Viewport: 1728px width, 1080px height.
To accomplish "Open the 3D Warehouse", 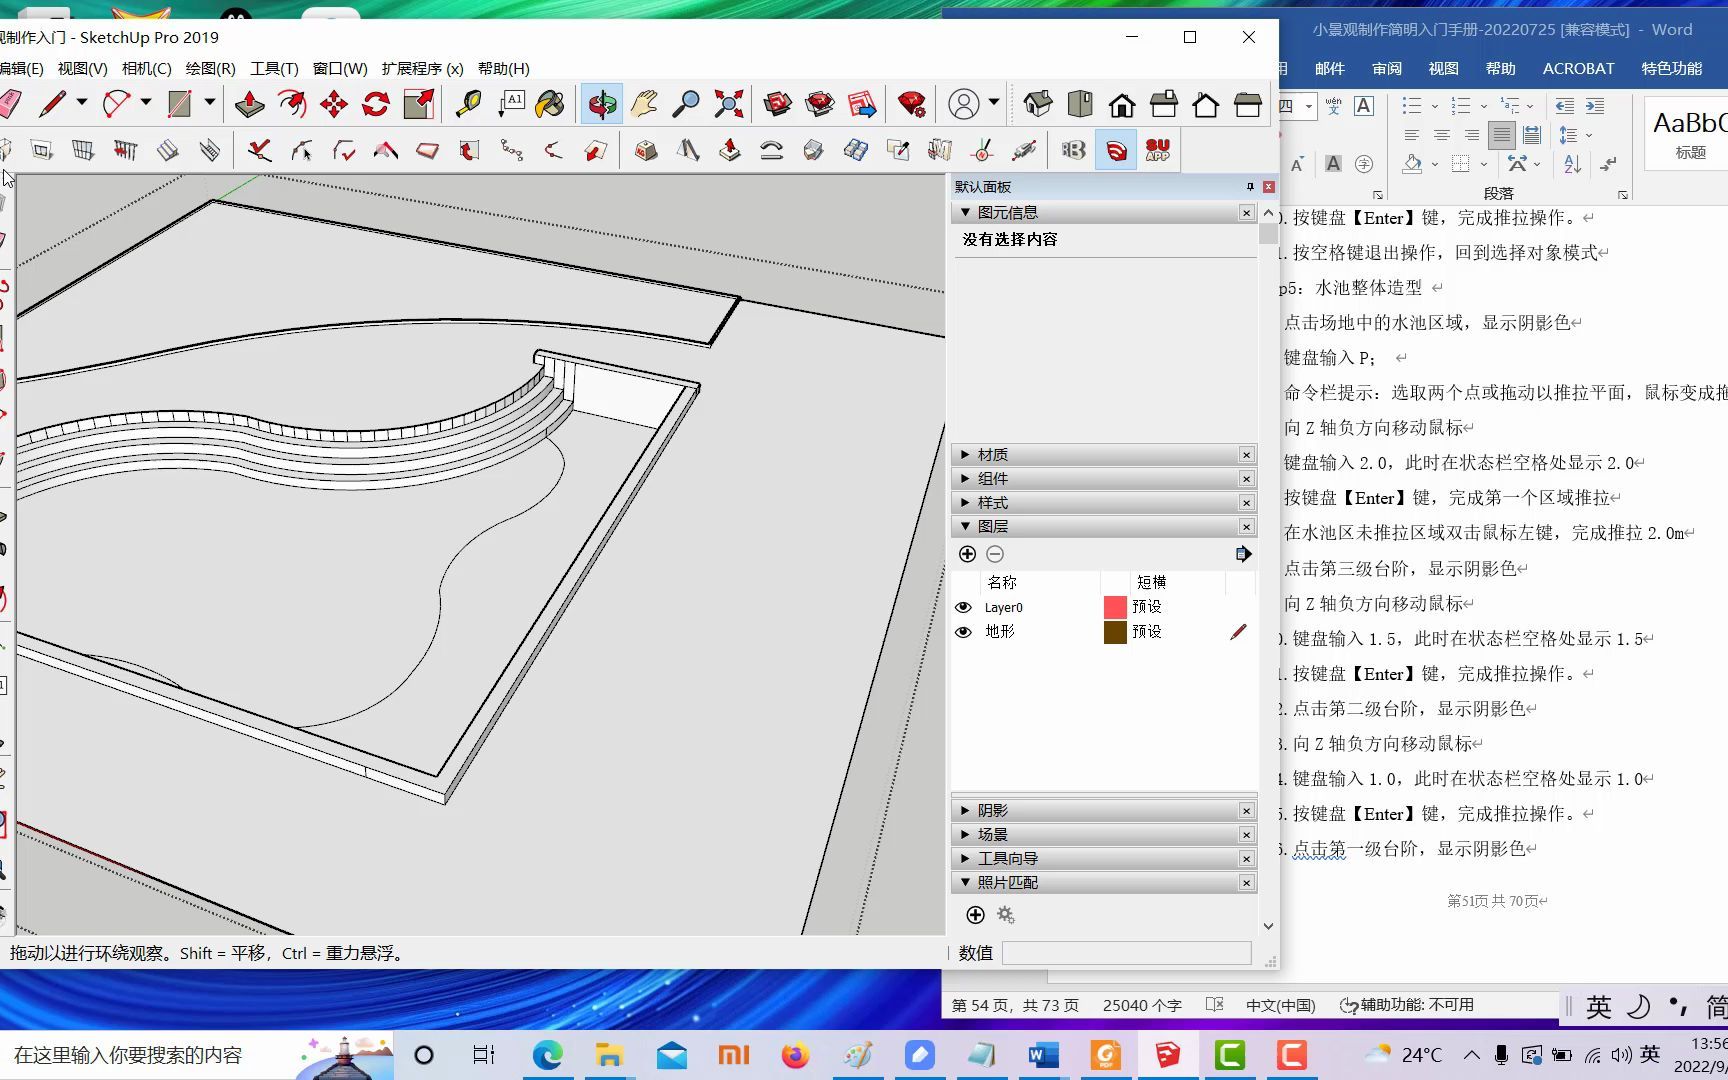I will pos(777,103).
